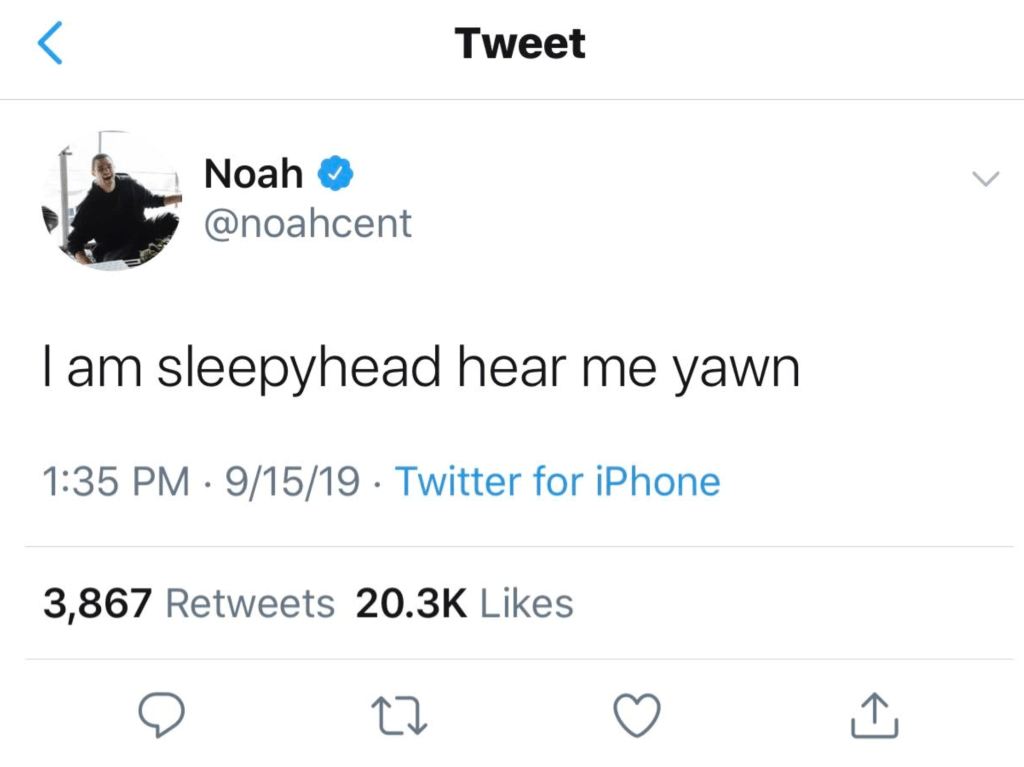The width and height of the screenshot is (1024, 767).
Task: Open Noah's profile picture
Action: 110,200
